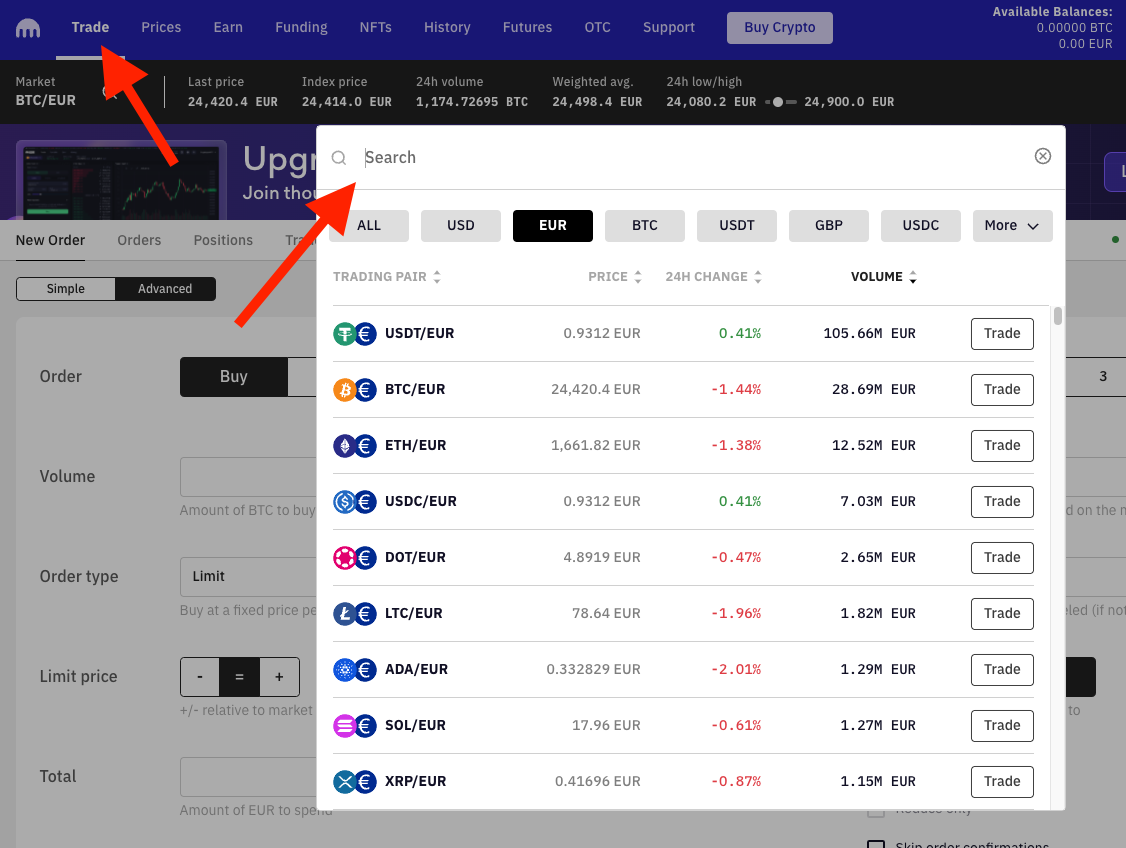Viewport: 1126px width, 848px height.
Task: Switch to Simple order form
Action: [65, 289]
